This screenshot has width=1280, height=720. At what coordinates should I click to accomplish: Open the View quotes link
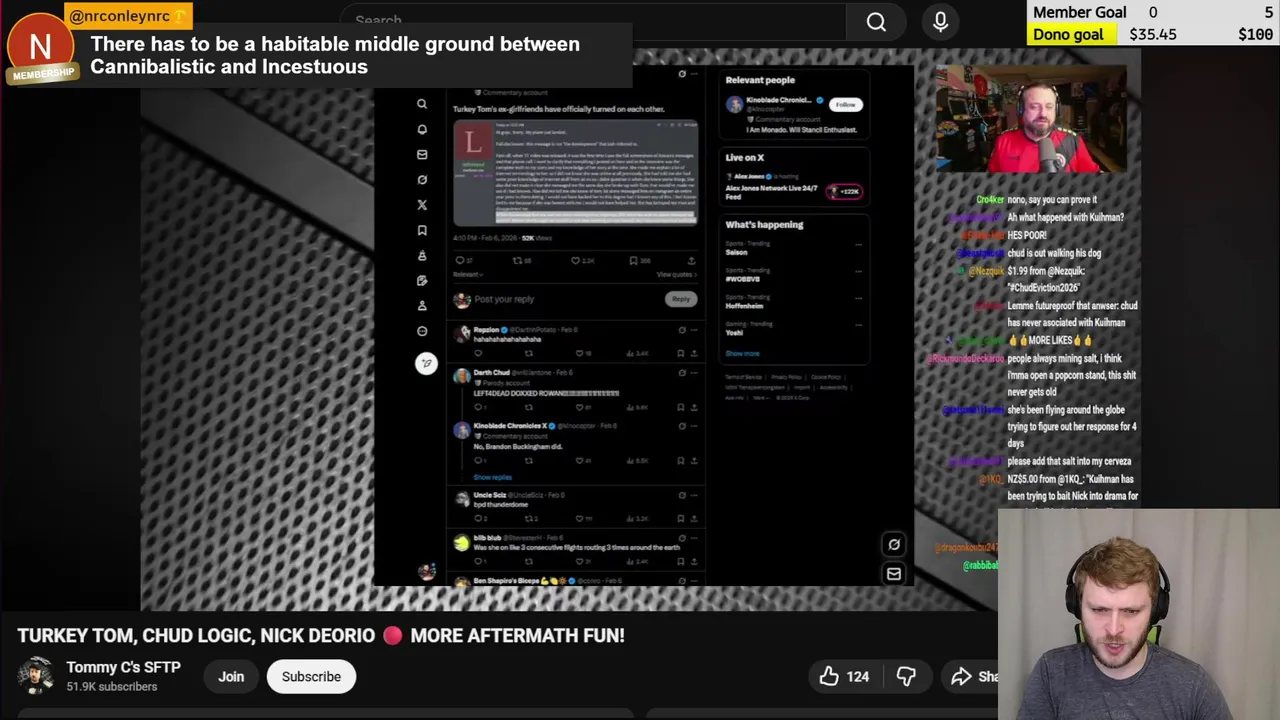675,274
